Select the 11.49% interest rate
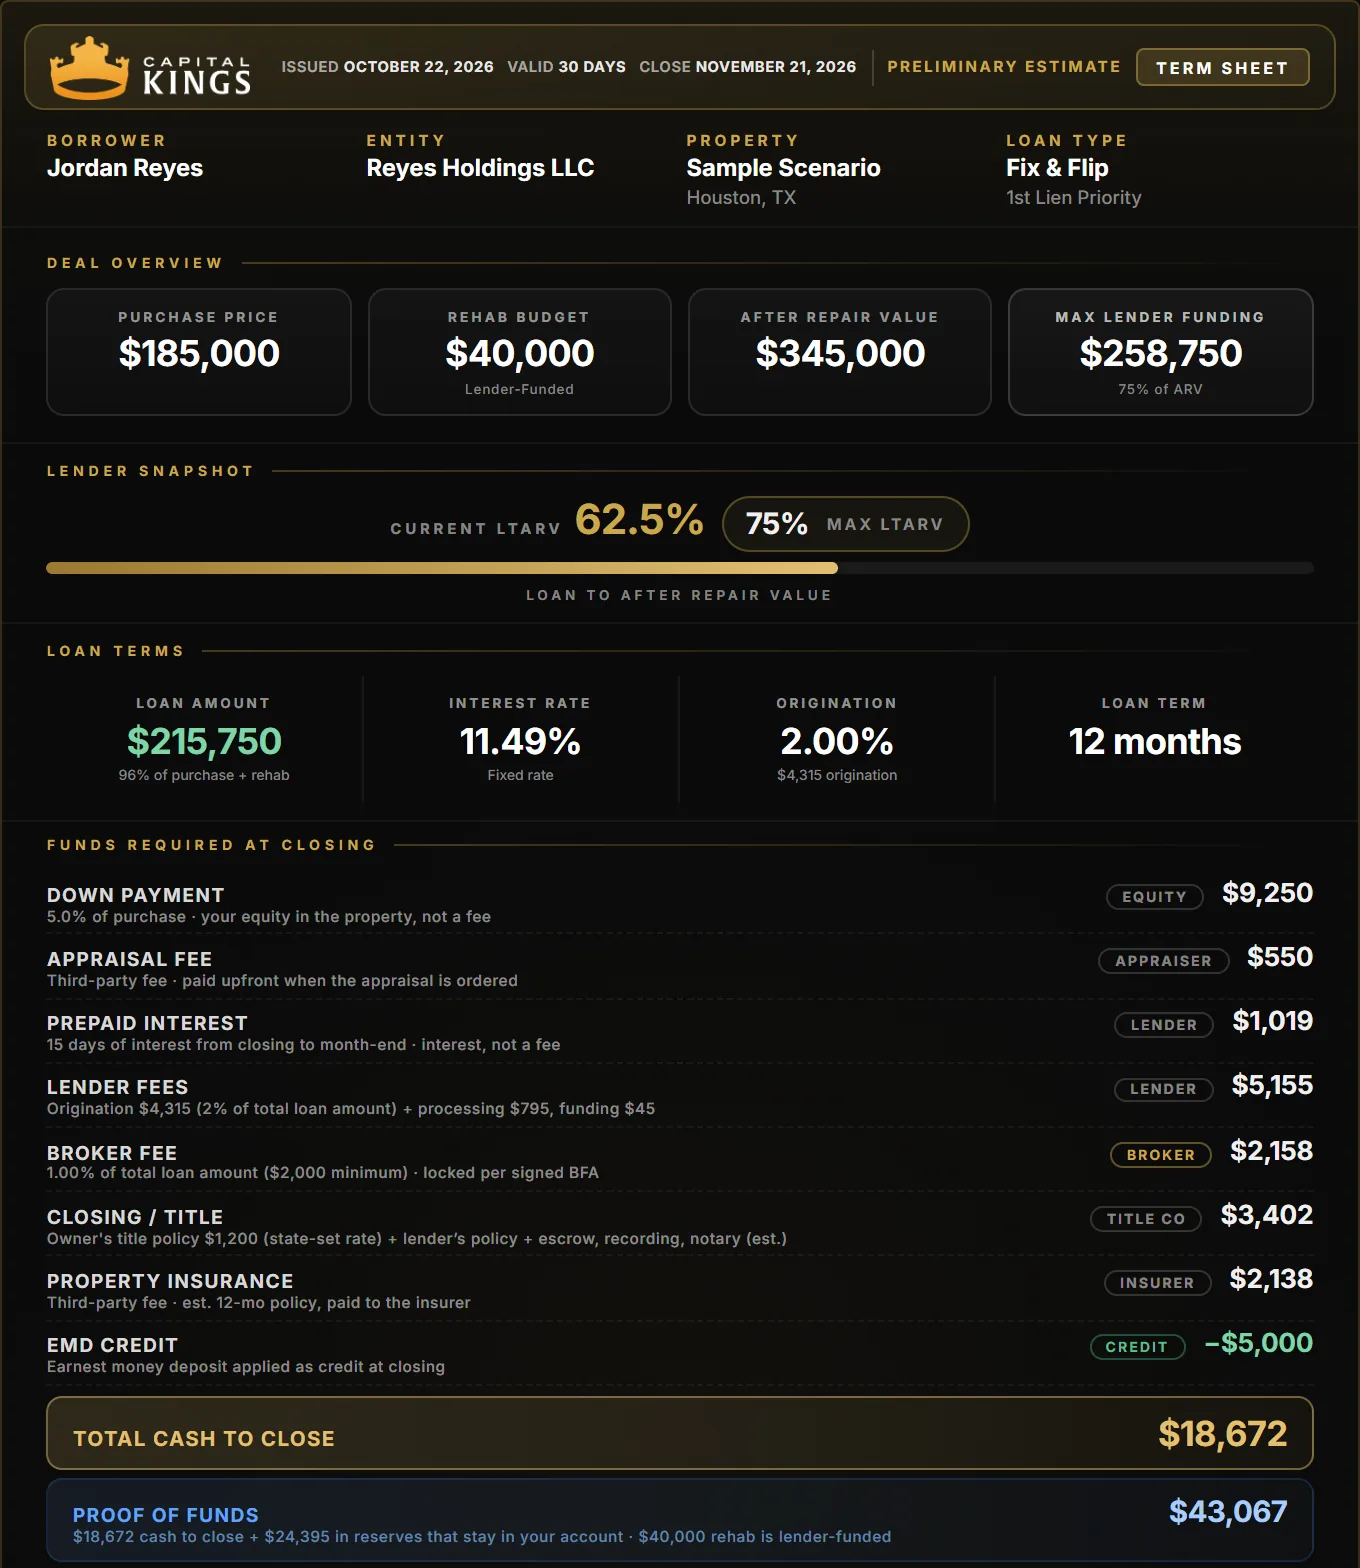The height and width of the screenshot is (1568, 1360). coord(520,741)
